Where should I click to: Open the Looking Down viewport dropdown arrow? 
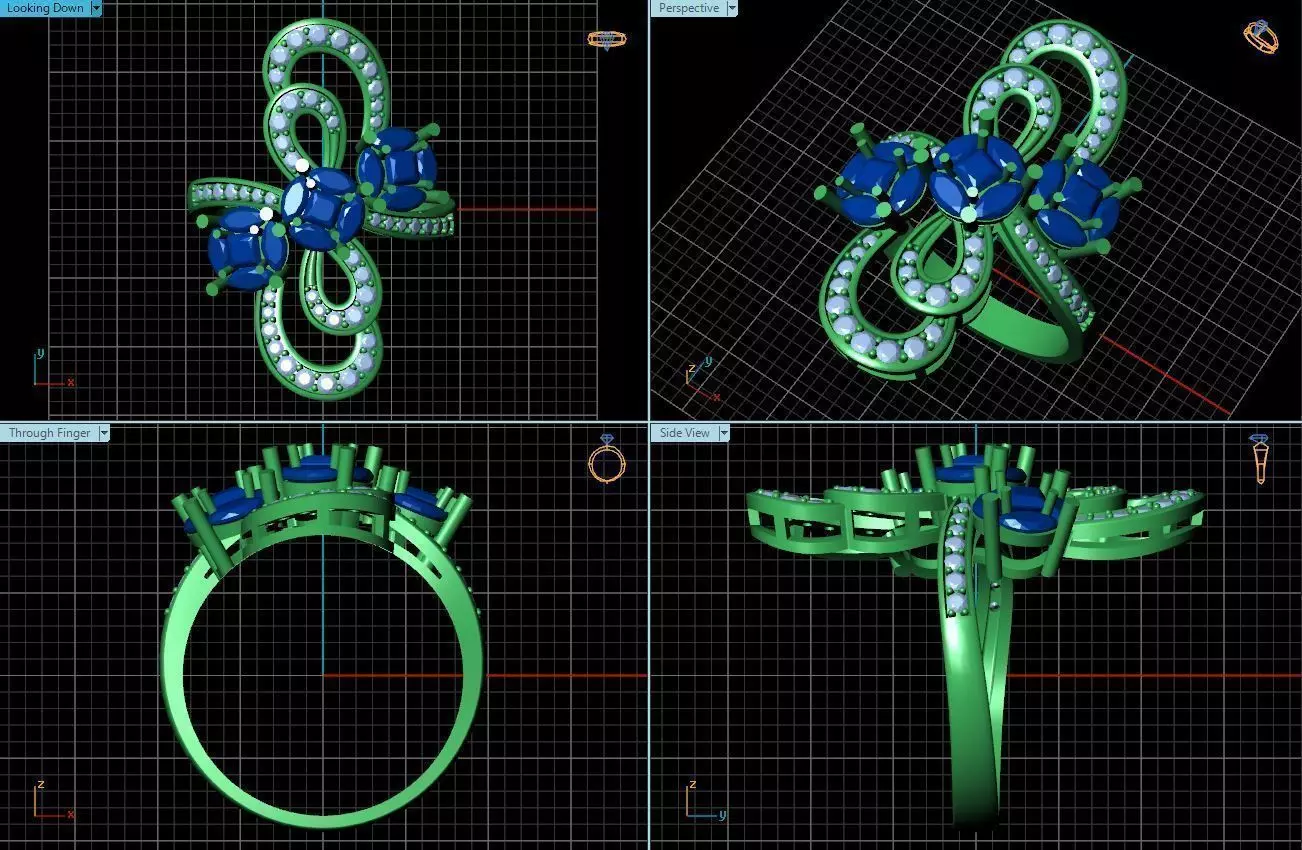pos(96,8)
